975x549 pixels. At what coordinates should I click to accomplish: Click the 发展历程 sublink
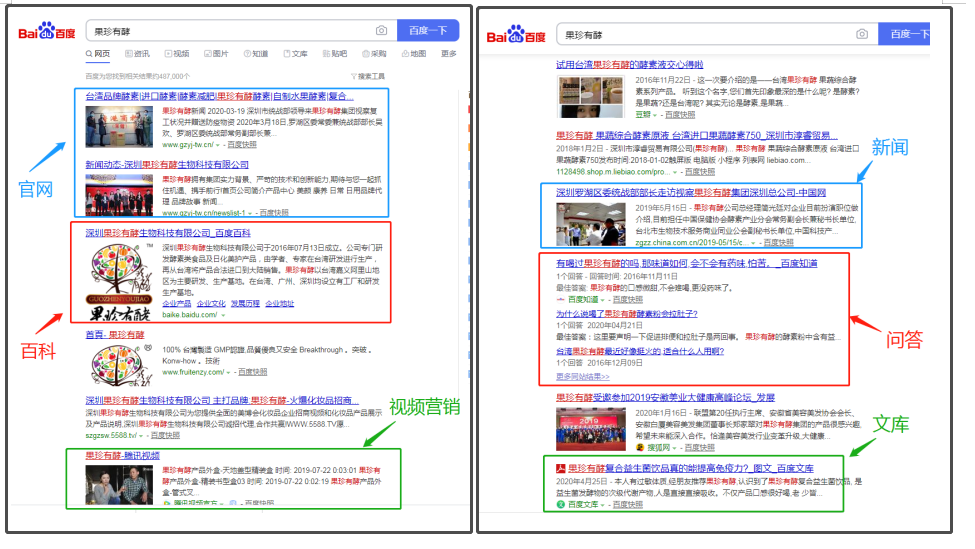[x=245, y=304]
